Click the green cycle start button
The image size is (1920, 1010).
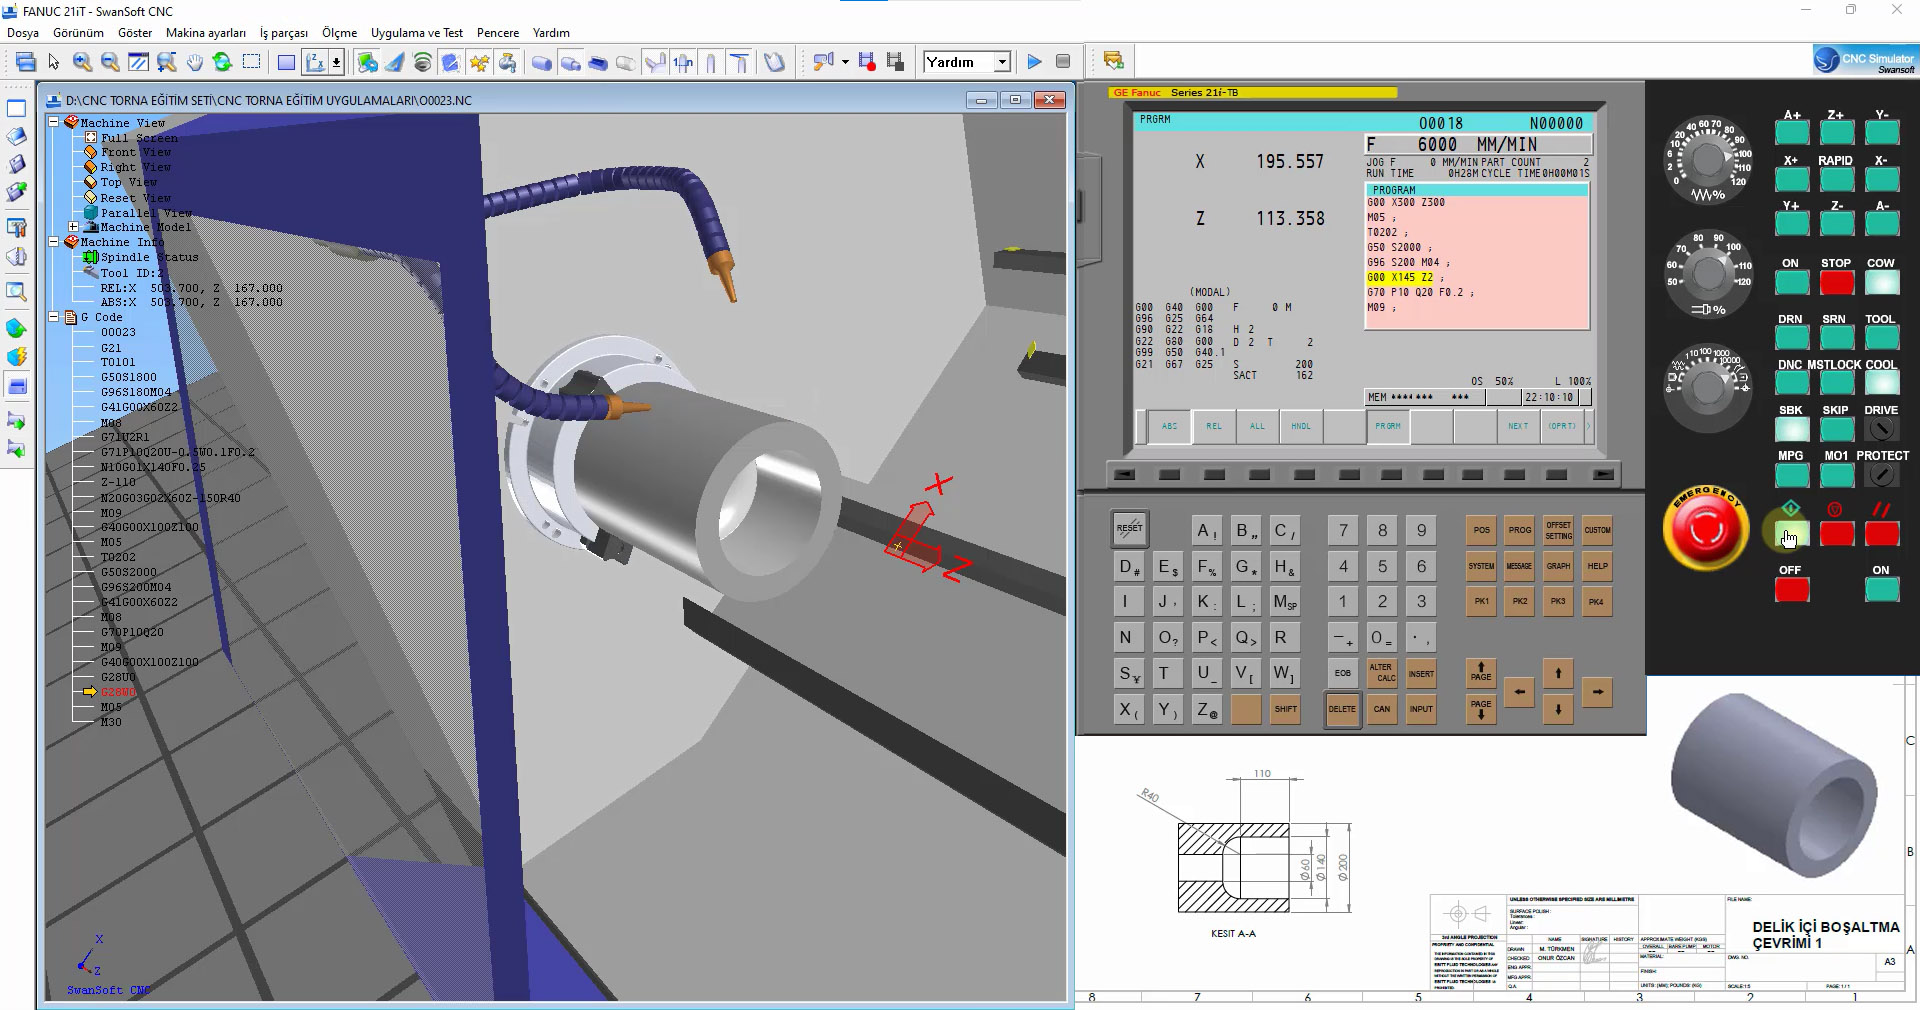(x=1791, y=533)
